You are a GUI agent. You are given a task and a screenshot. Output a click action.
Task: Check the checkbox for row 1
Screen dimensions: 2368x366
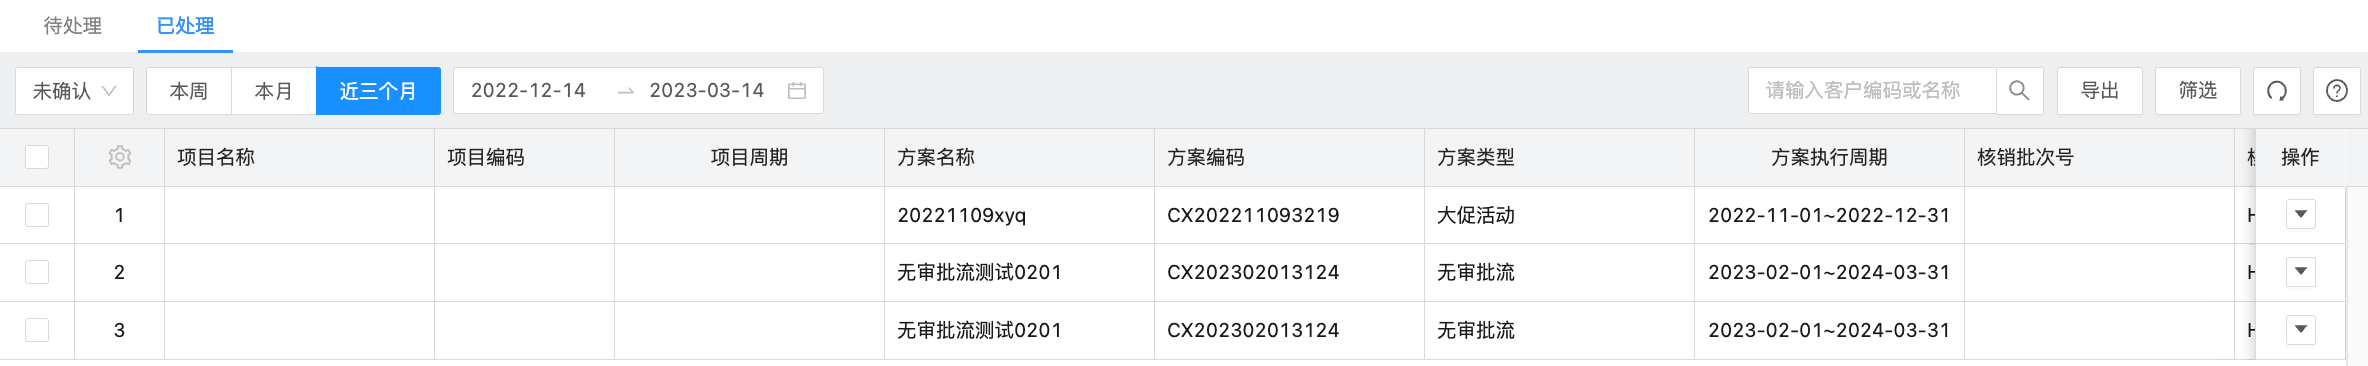point(37,215)
